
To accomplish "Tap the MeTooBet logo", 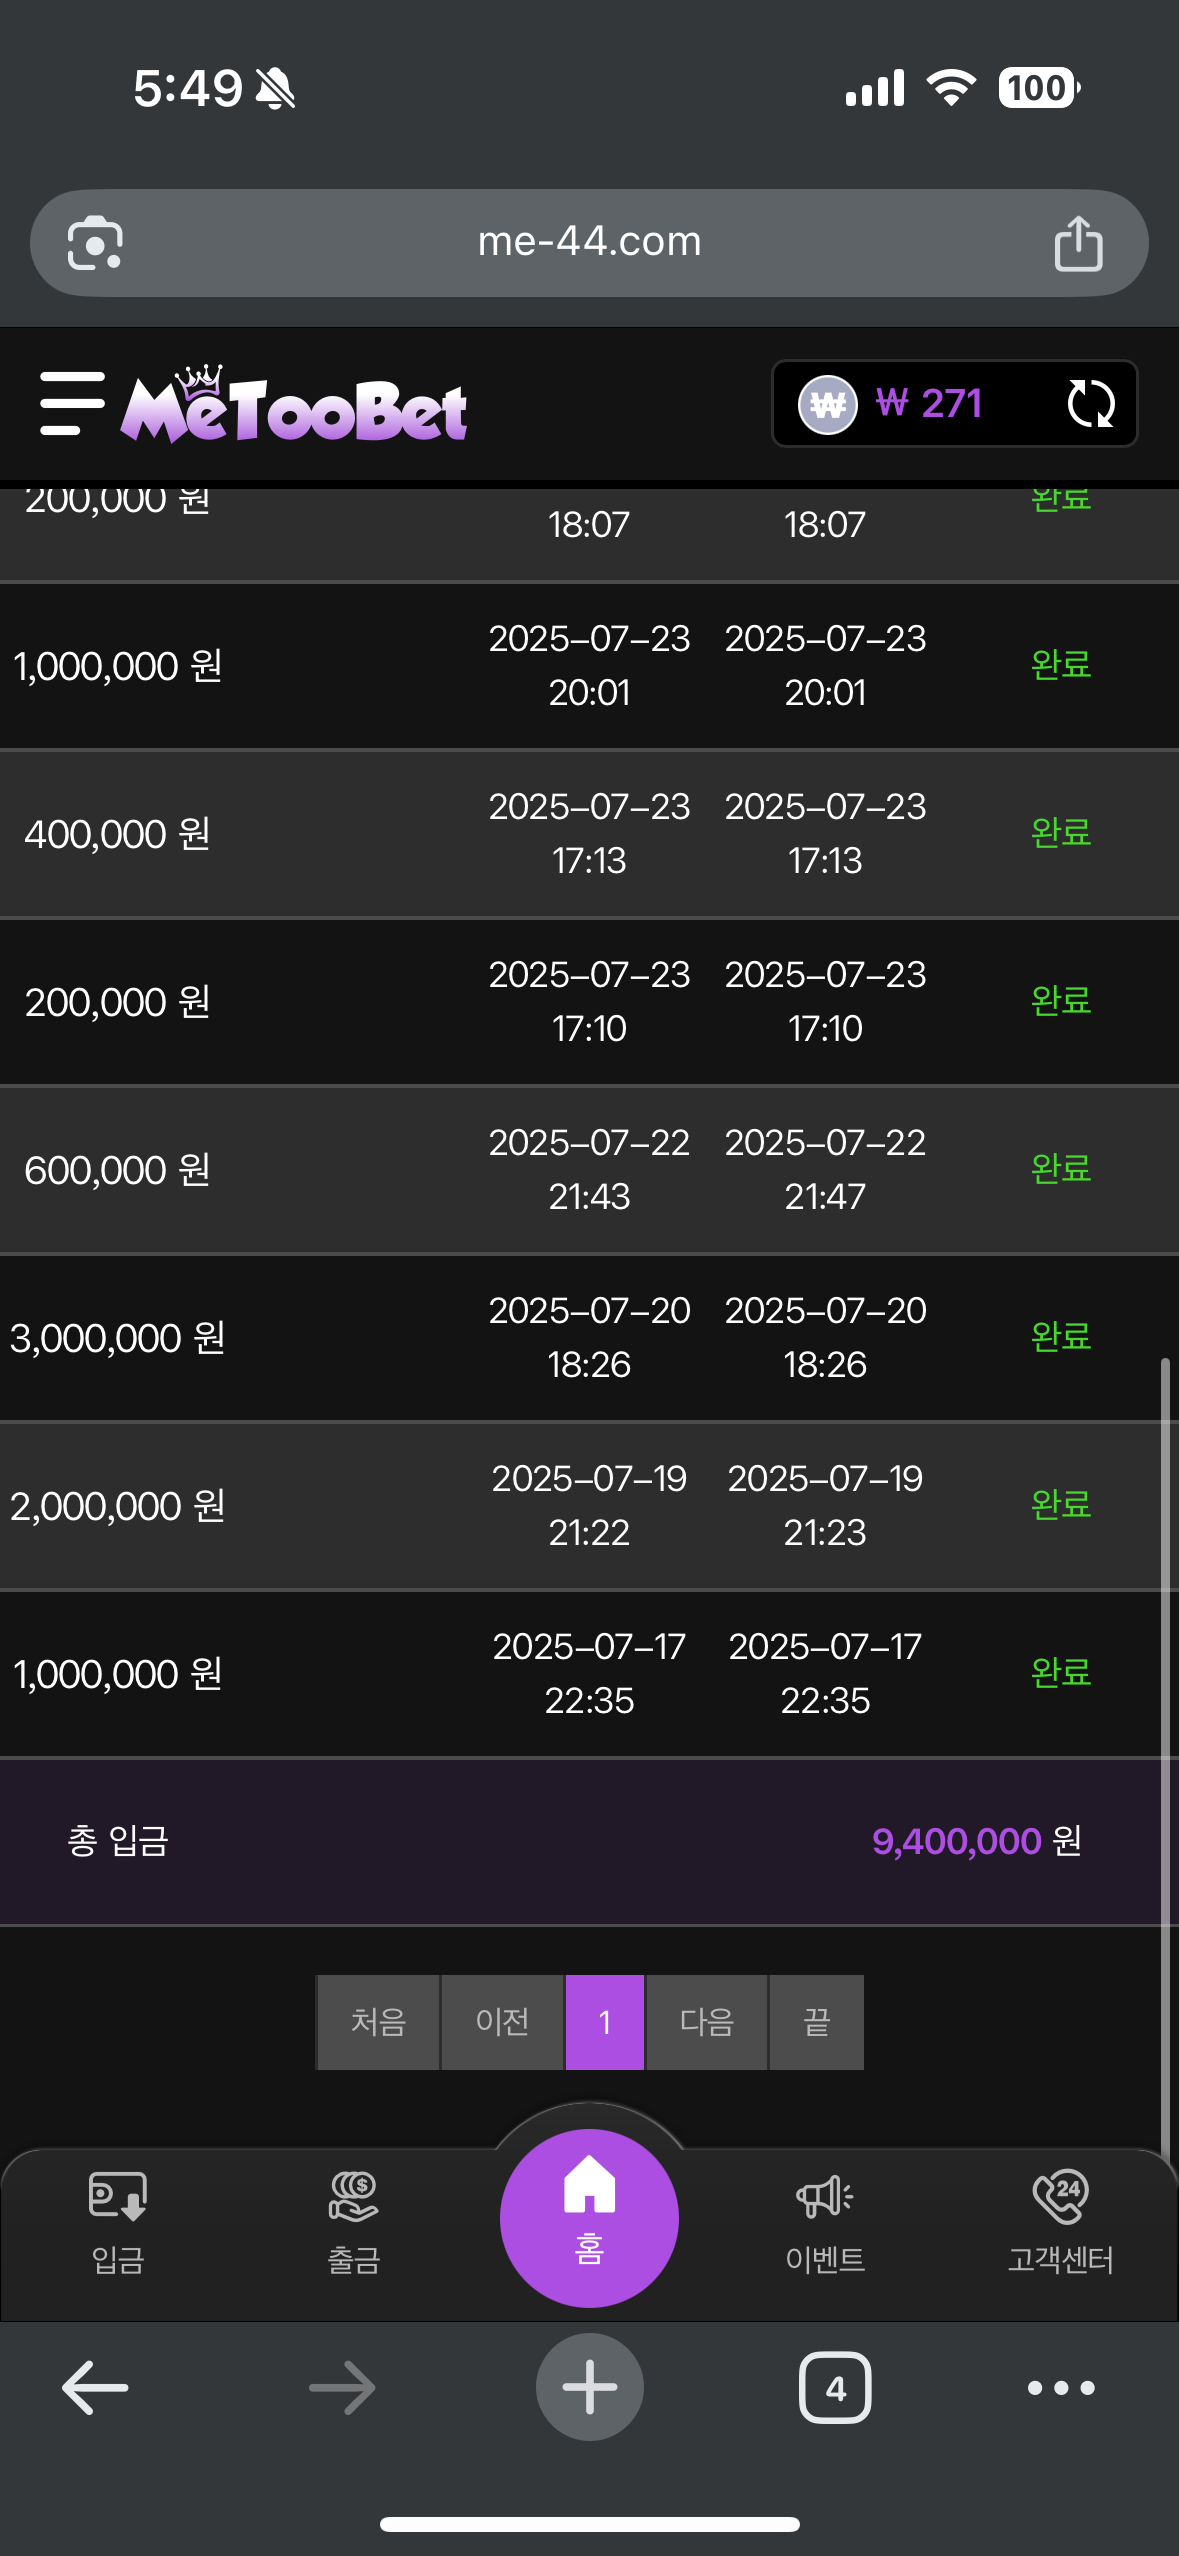I will pyautogui.click(x=294, y=404).
